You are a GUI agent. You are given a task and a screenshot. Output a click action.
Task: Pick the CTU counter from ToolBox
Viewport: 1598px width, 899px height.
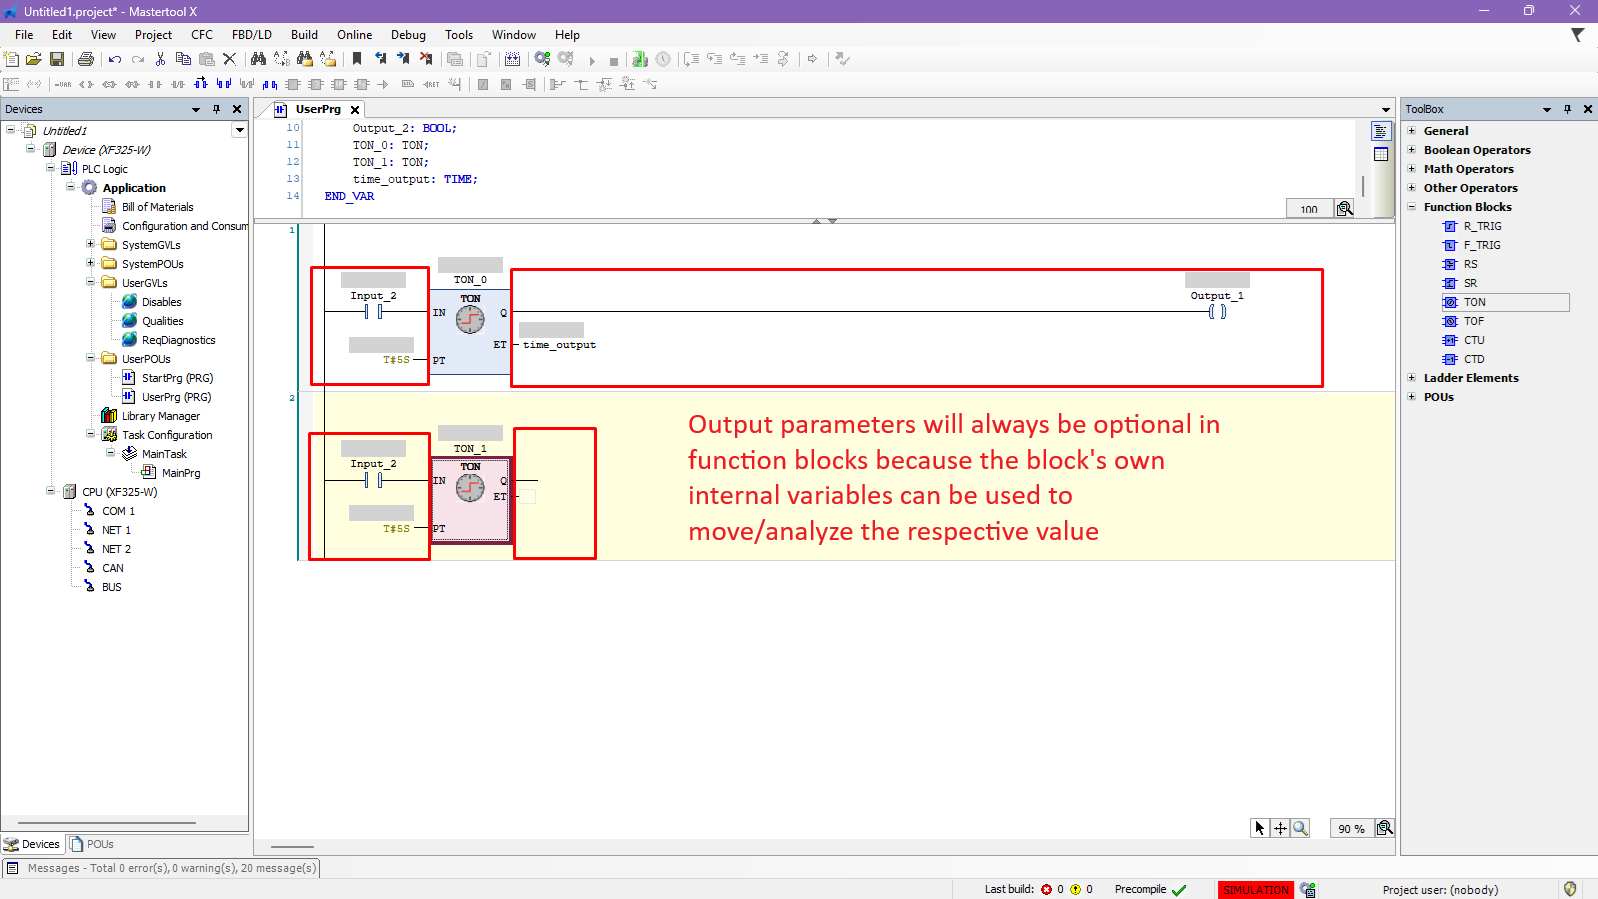(x=1474, y=340)
